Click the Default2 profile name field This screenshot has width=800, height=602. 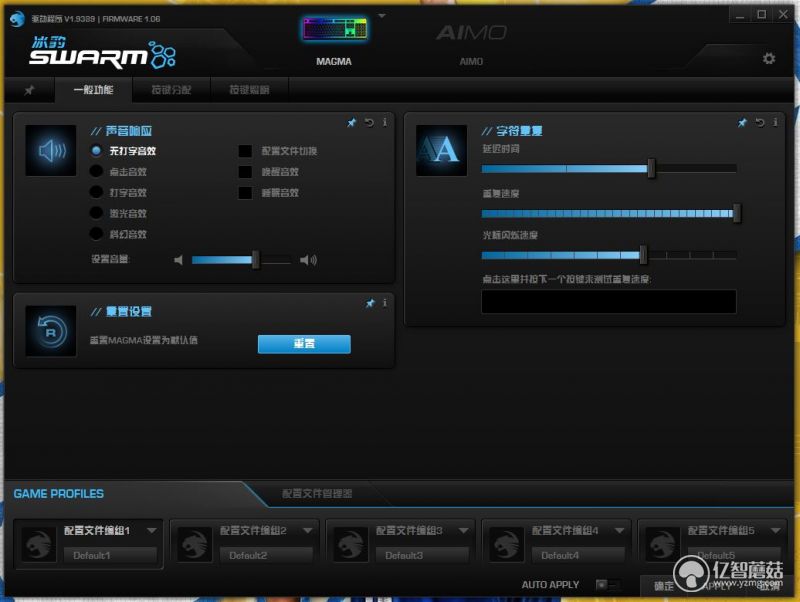(x=266, y=555)
